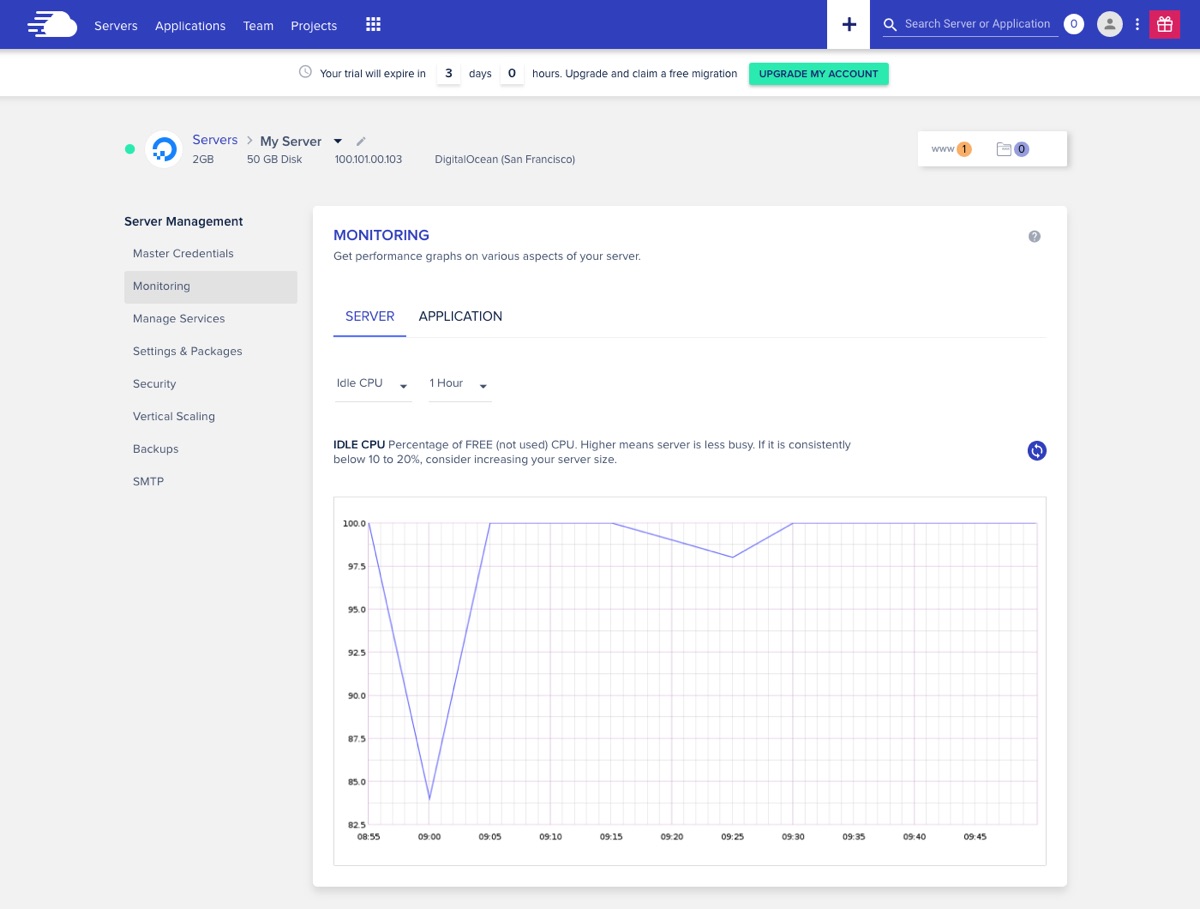This screenshot has width=1200, height=909.
Task: Switch to the SERVER tab
Action: pos(370,316)
